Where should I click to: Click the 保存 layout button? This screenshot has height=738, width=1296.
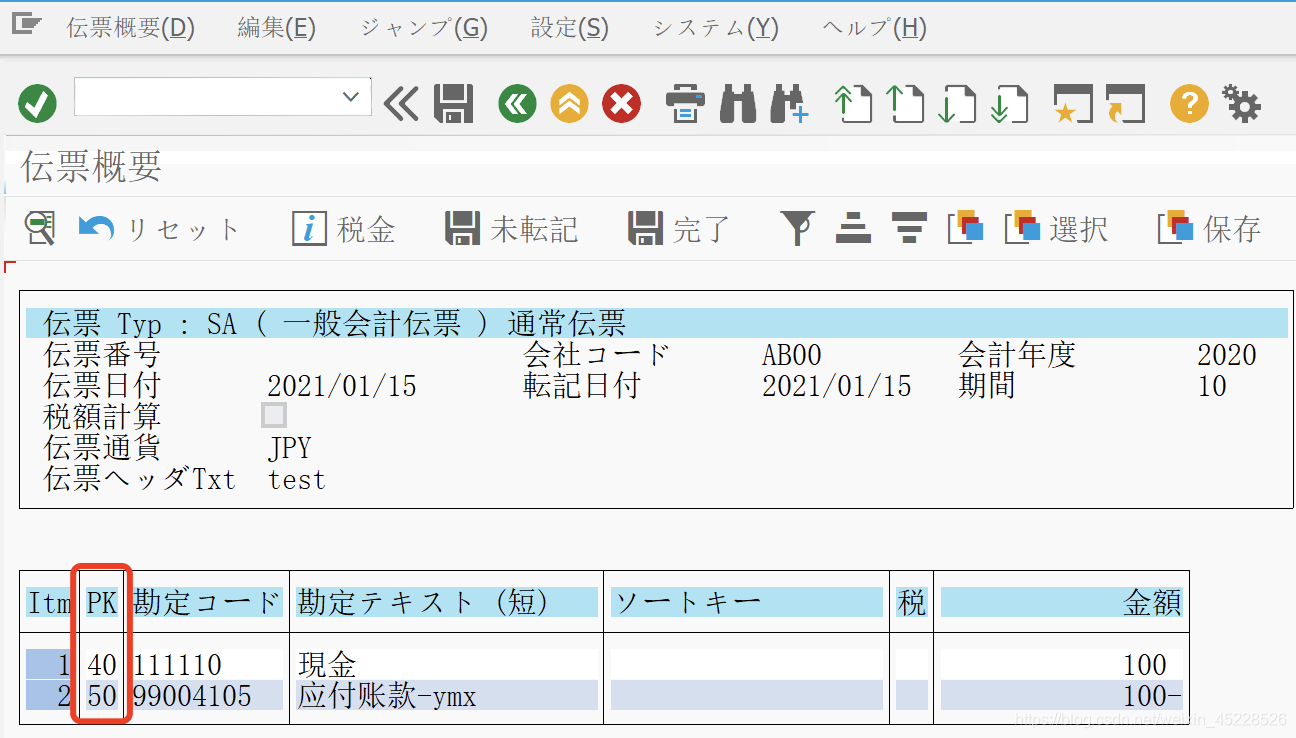(x=1209, y=229)
